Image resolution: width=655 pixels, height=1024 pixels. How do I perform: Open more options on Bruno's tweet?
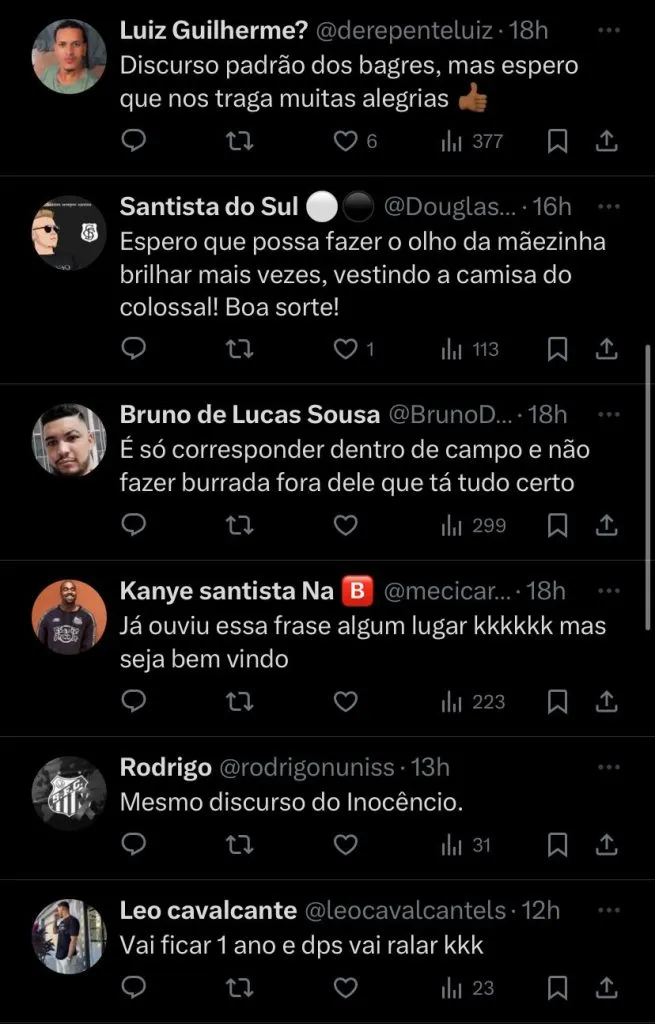pos(608,414)
